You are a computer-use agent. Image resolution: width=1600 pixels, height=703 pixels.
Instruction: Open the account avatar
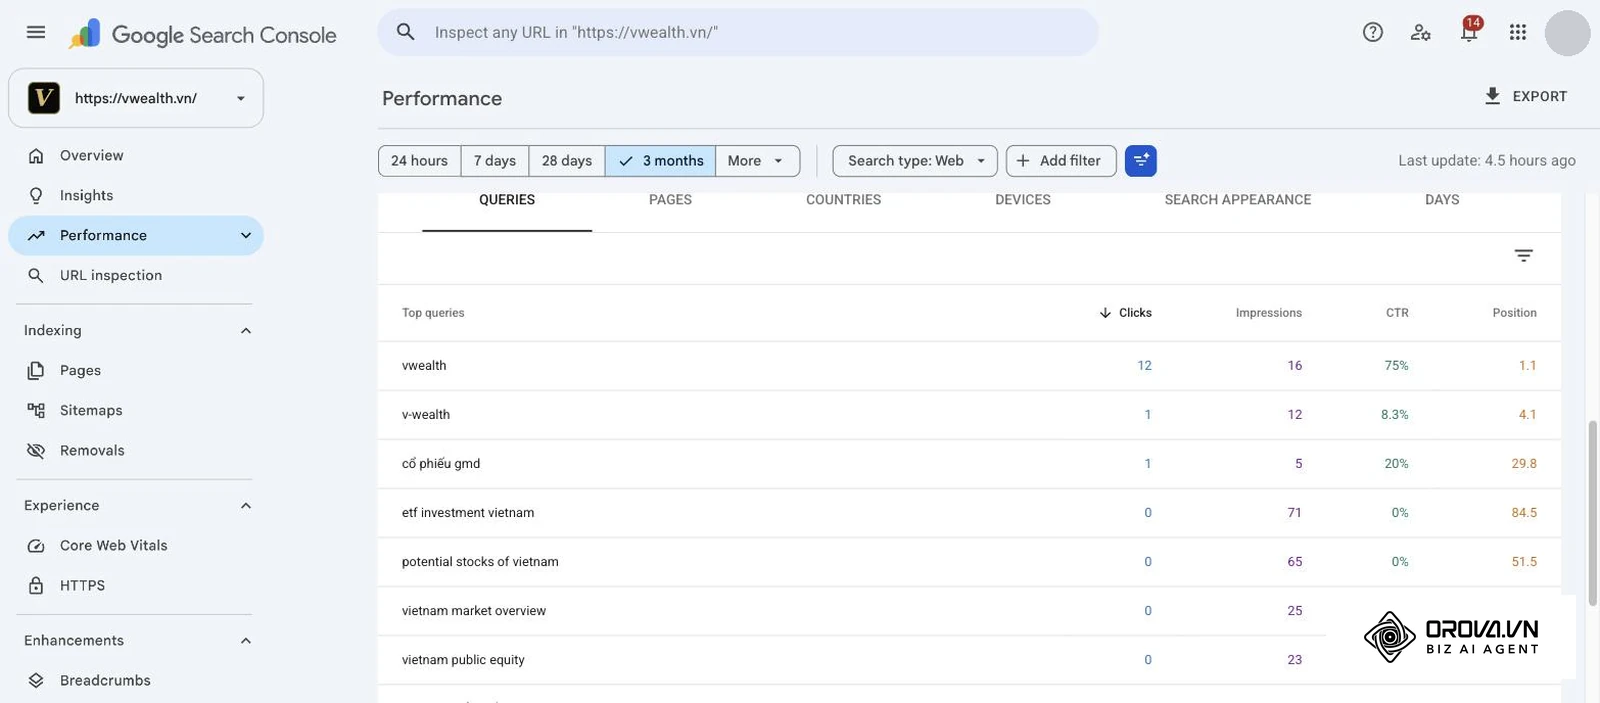pos(1567,33)
